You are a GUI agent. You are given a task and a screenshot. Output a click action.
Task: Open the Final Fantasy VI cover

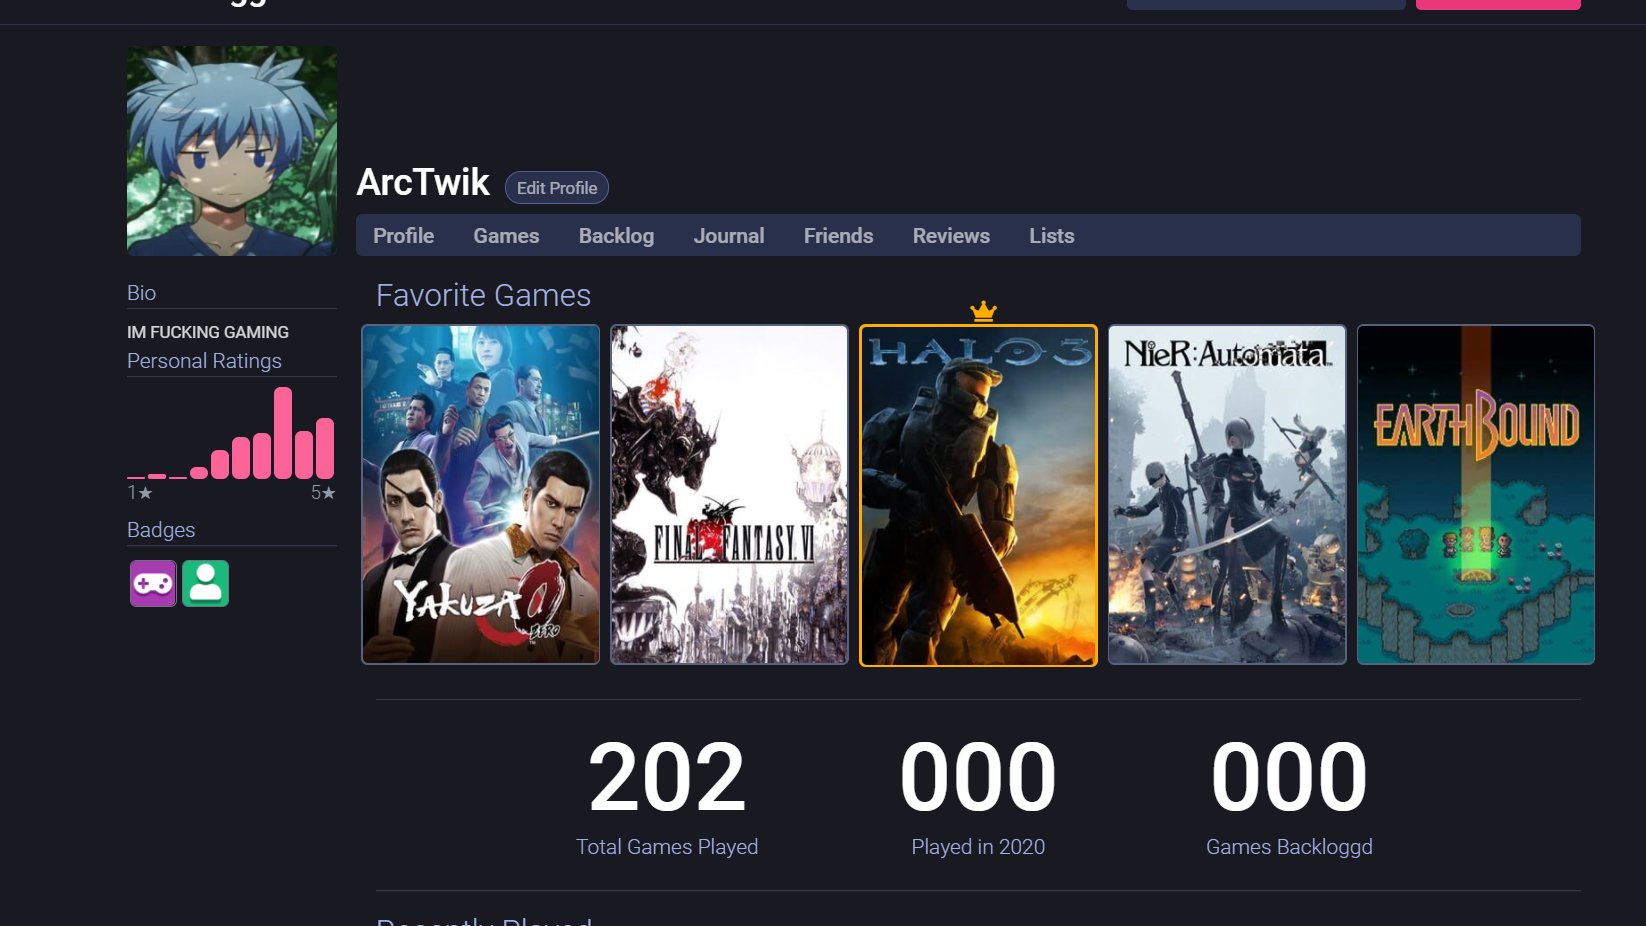[x=729, y=494]
